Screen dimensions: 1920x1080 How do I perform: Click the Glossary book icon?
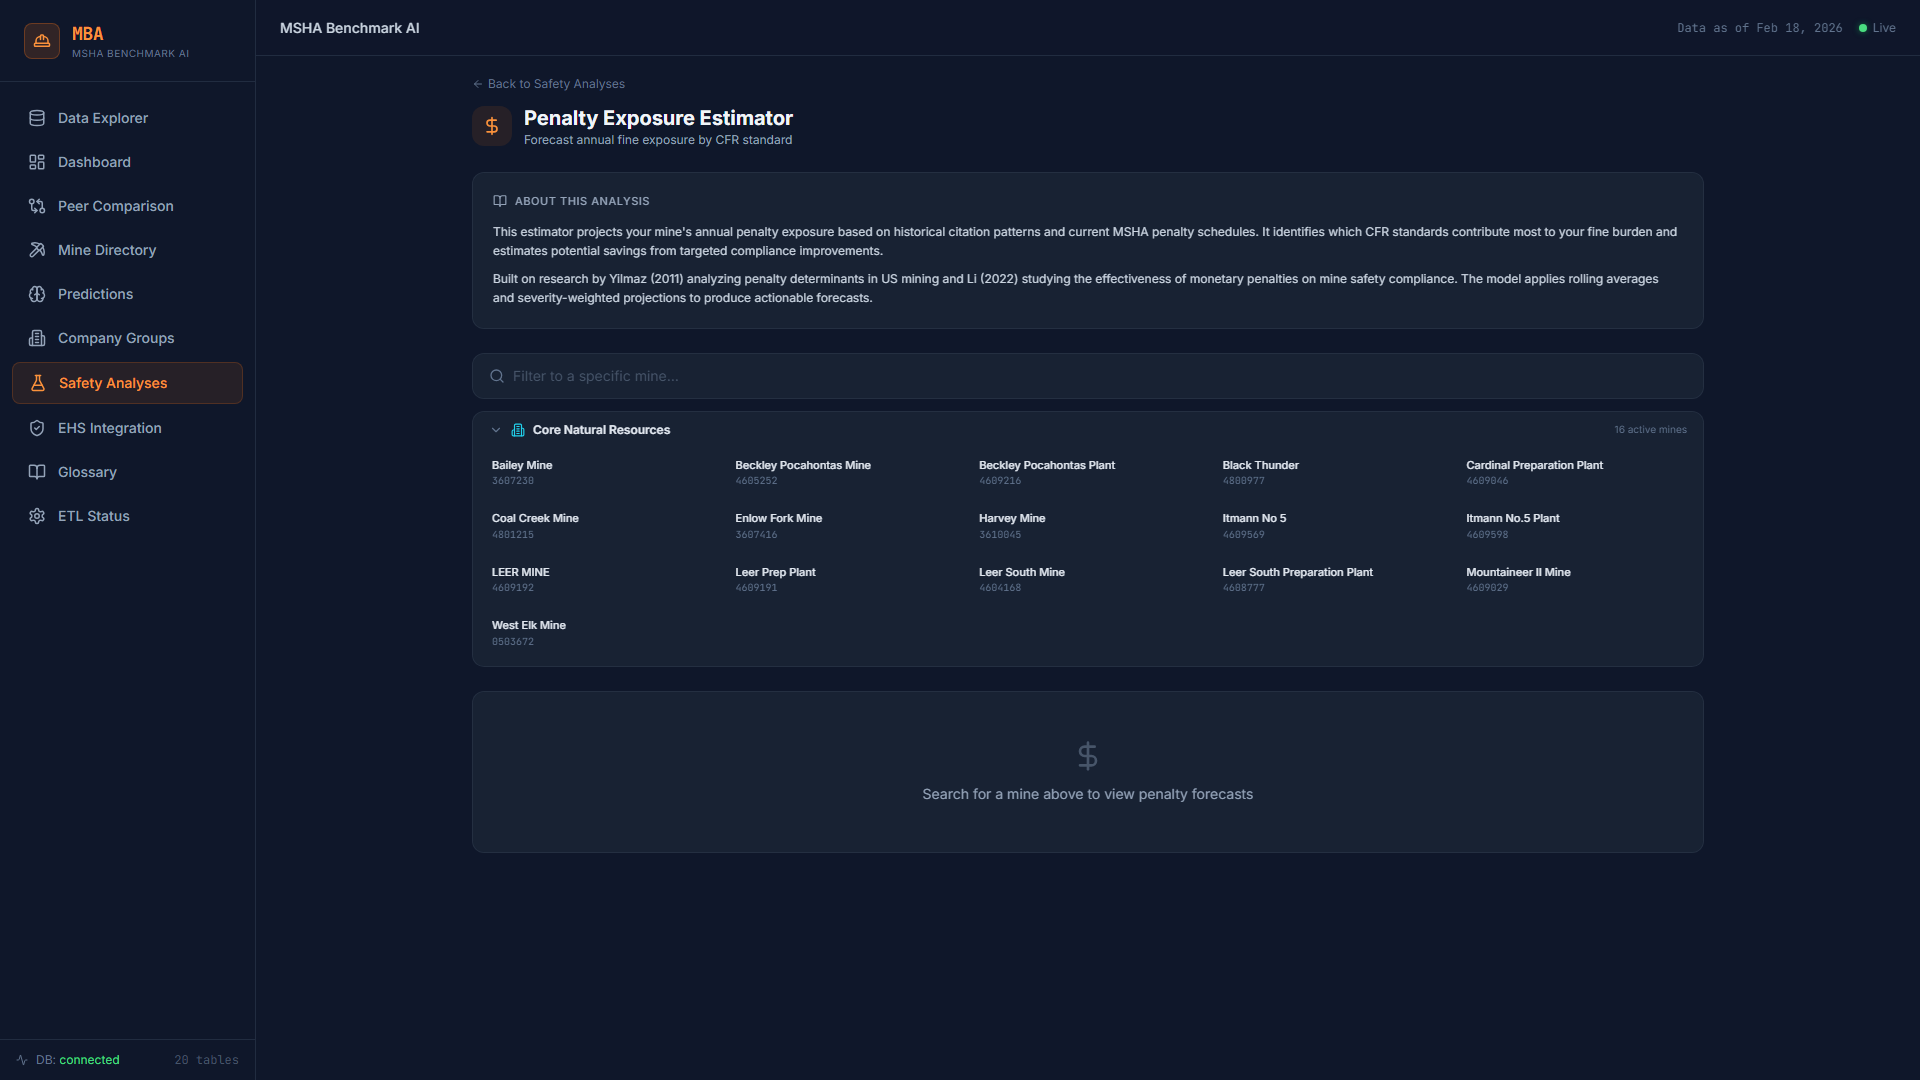(x=37, y=472)
